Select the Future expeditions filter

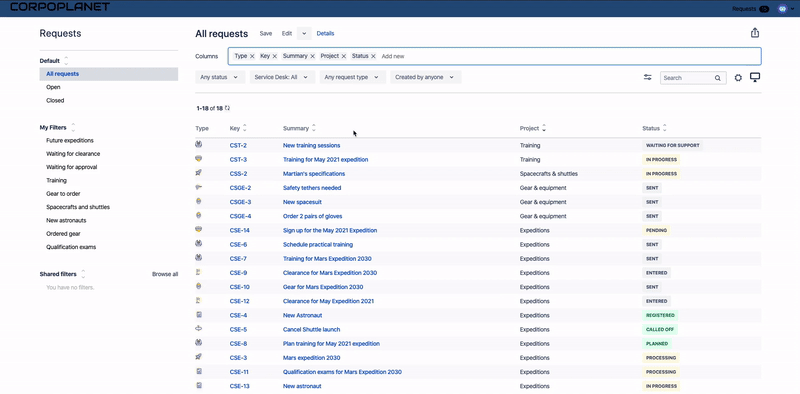70,140
